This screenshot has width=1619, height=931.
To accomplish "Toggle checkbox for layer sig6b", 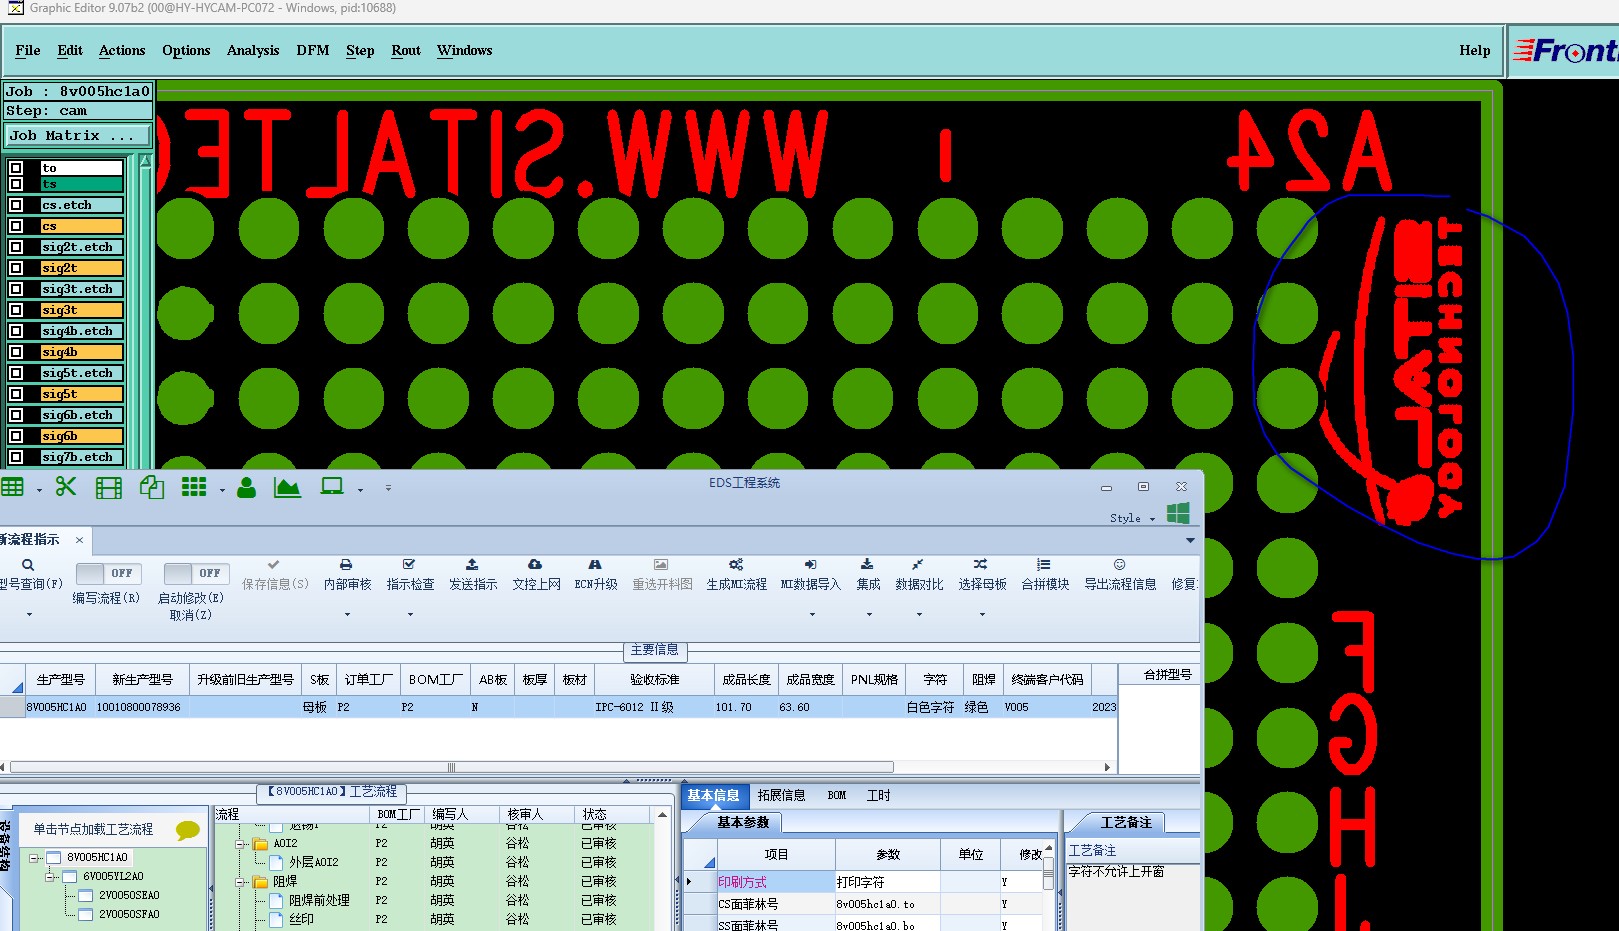I will [x=16, y=436].
